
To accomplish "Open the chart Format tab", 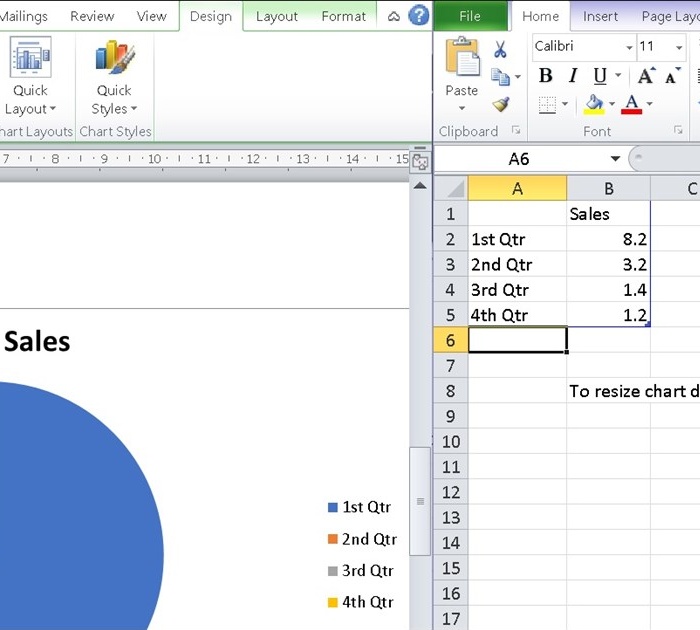I will 343,17.
